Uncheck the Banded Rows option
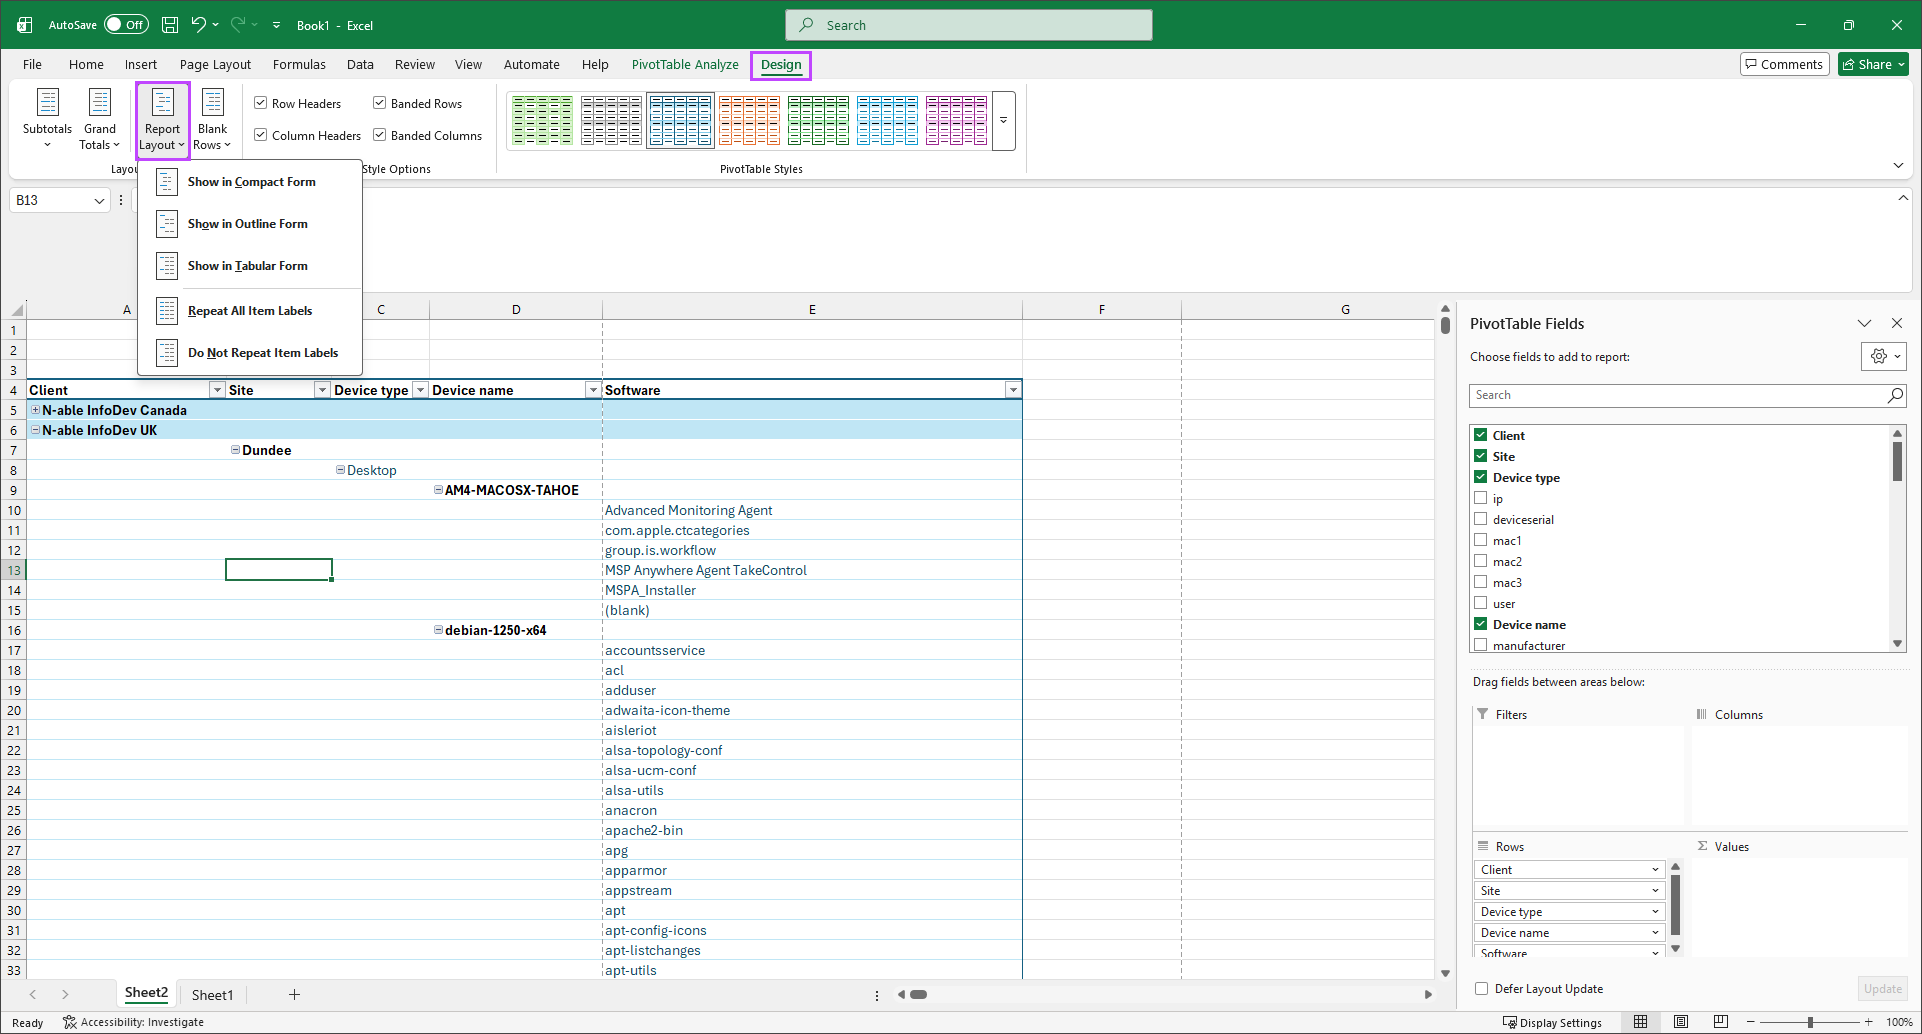1922x1034 pixels. tap(380, 103)
